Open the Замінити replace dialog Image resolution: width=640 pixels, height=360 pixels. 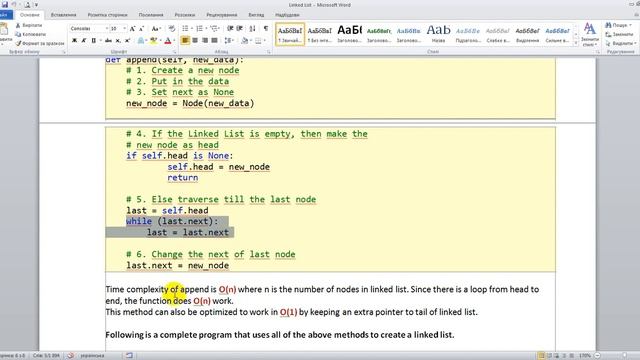point(620,34)
